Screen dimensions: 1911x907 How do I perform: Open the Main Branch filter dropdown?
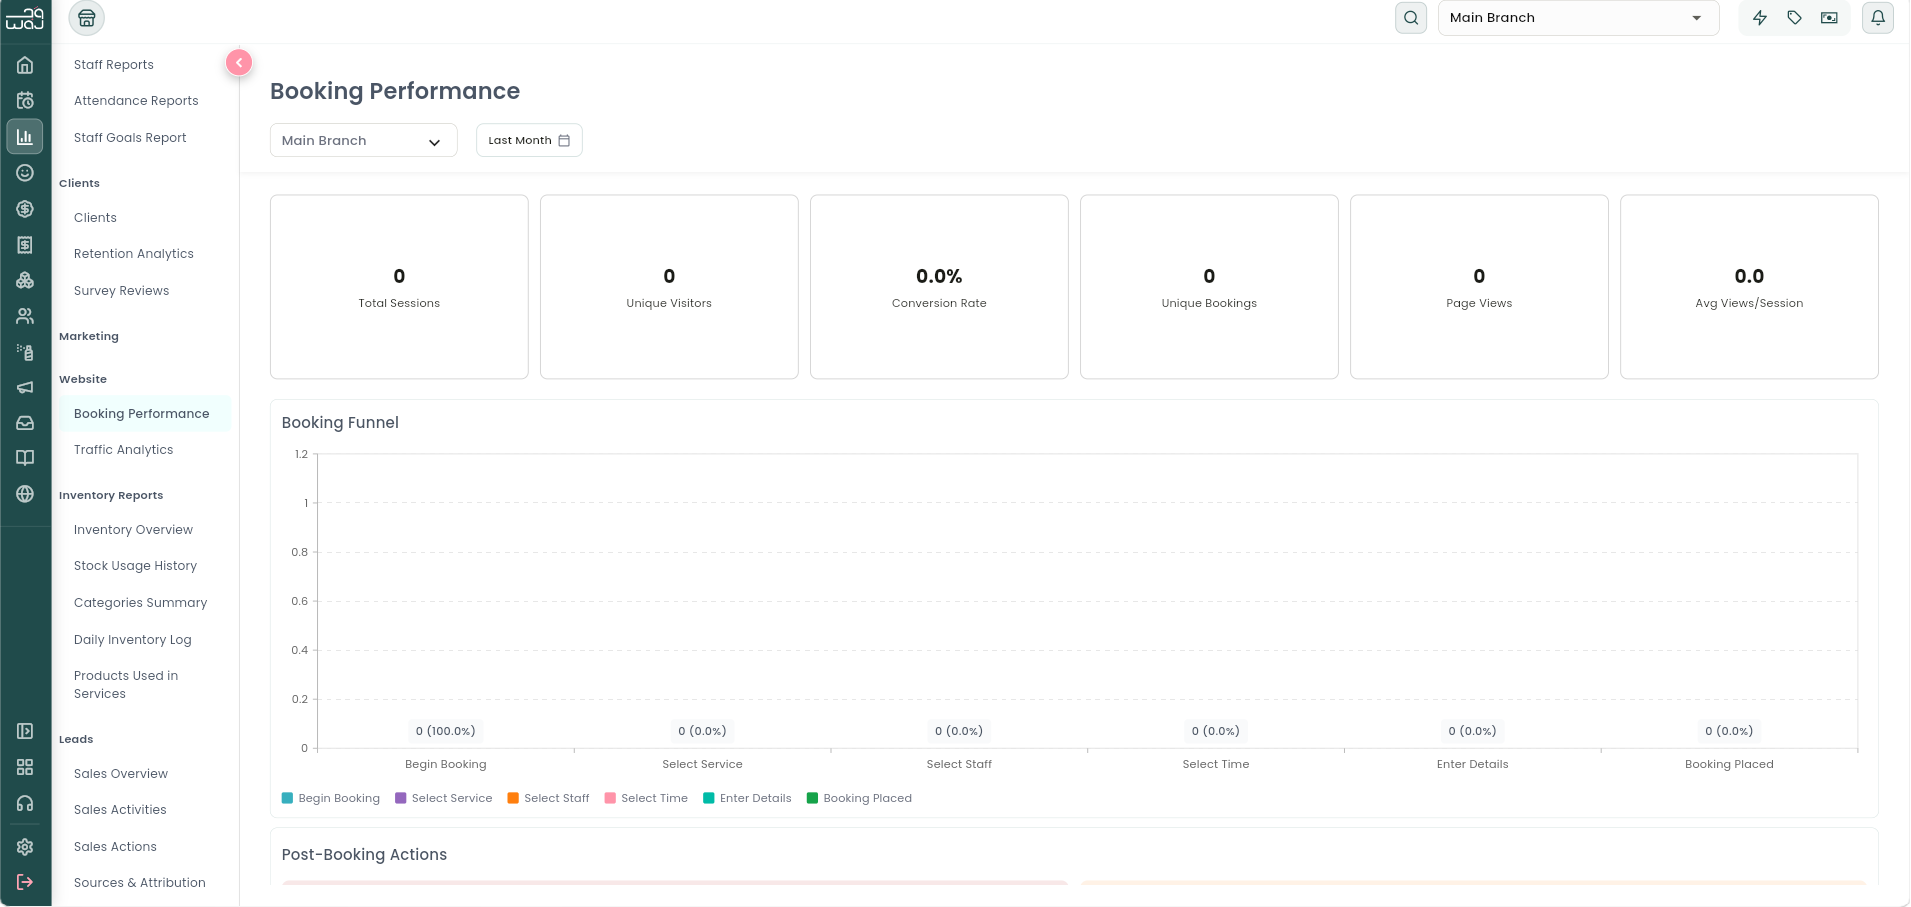[x=364, y=141]
